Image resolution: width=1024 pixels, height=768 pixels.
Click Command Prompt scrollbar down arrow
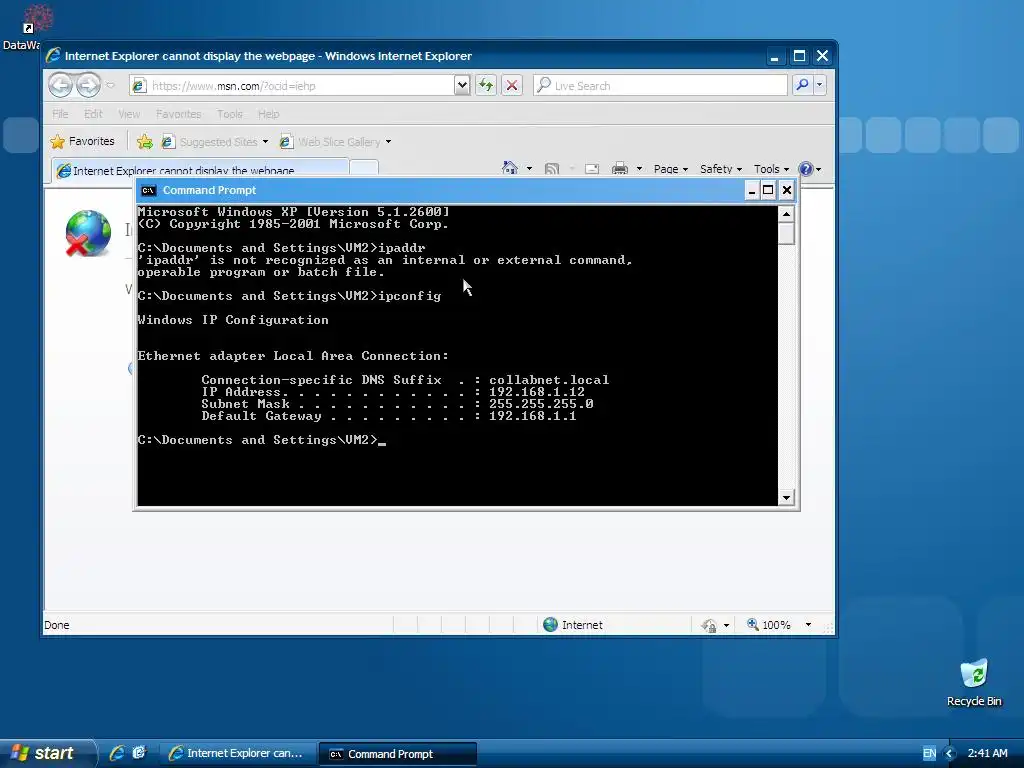[786, 498]
